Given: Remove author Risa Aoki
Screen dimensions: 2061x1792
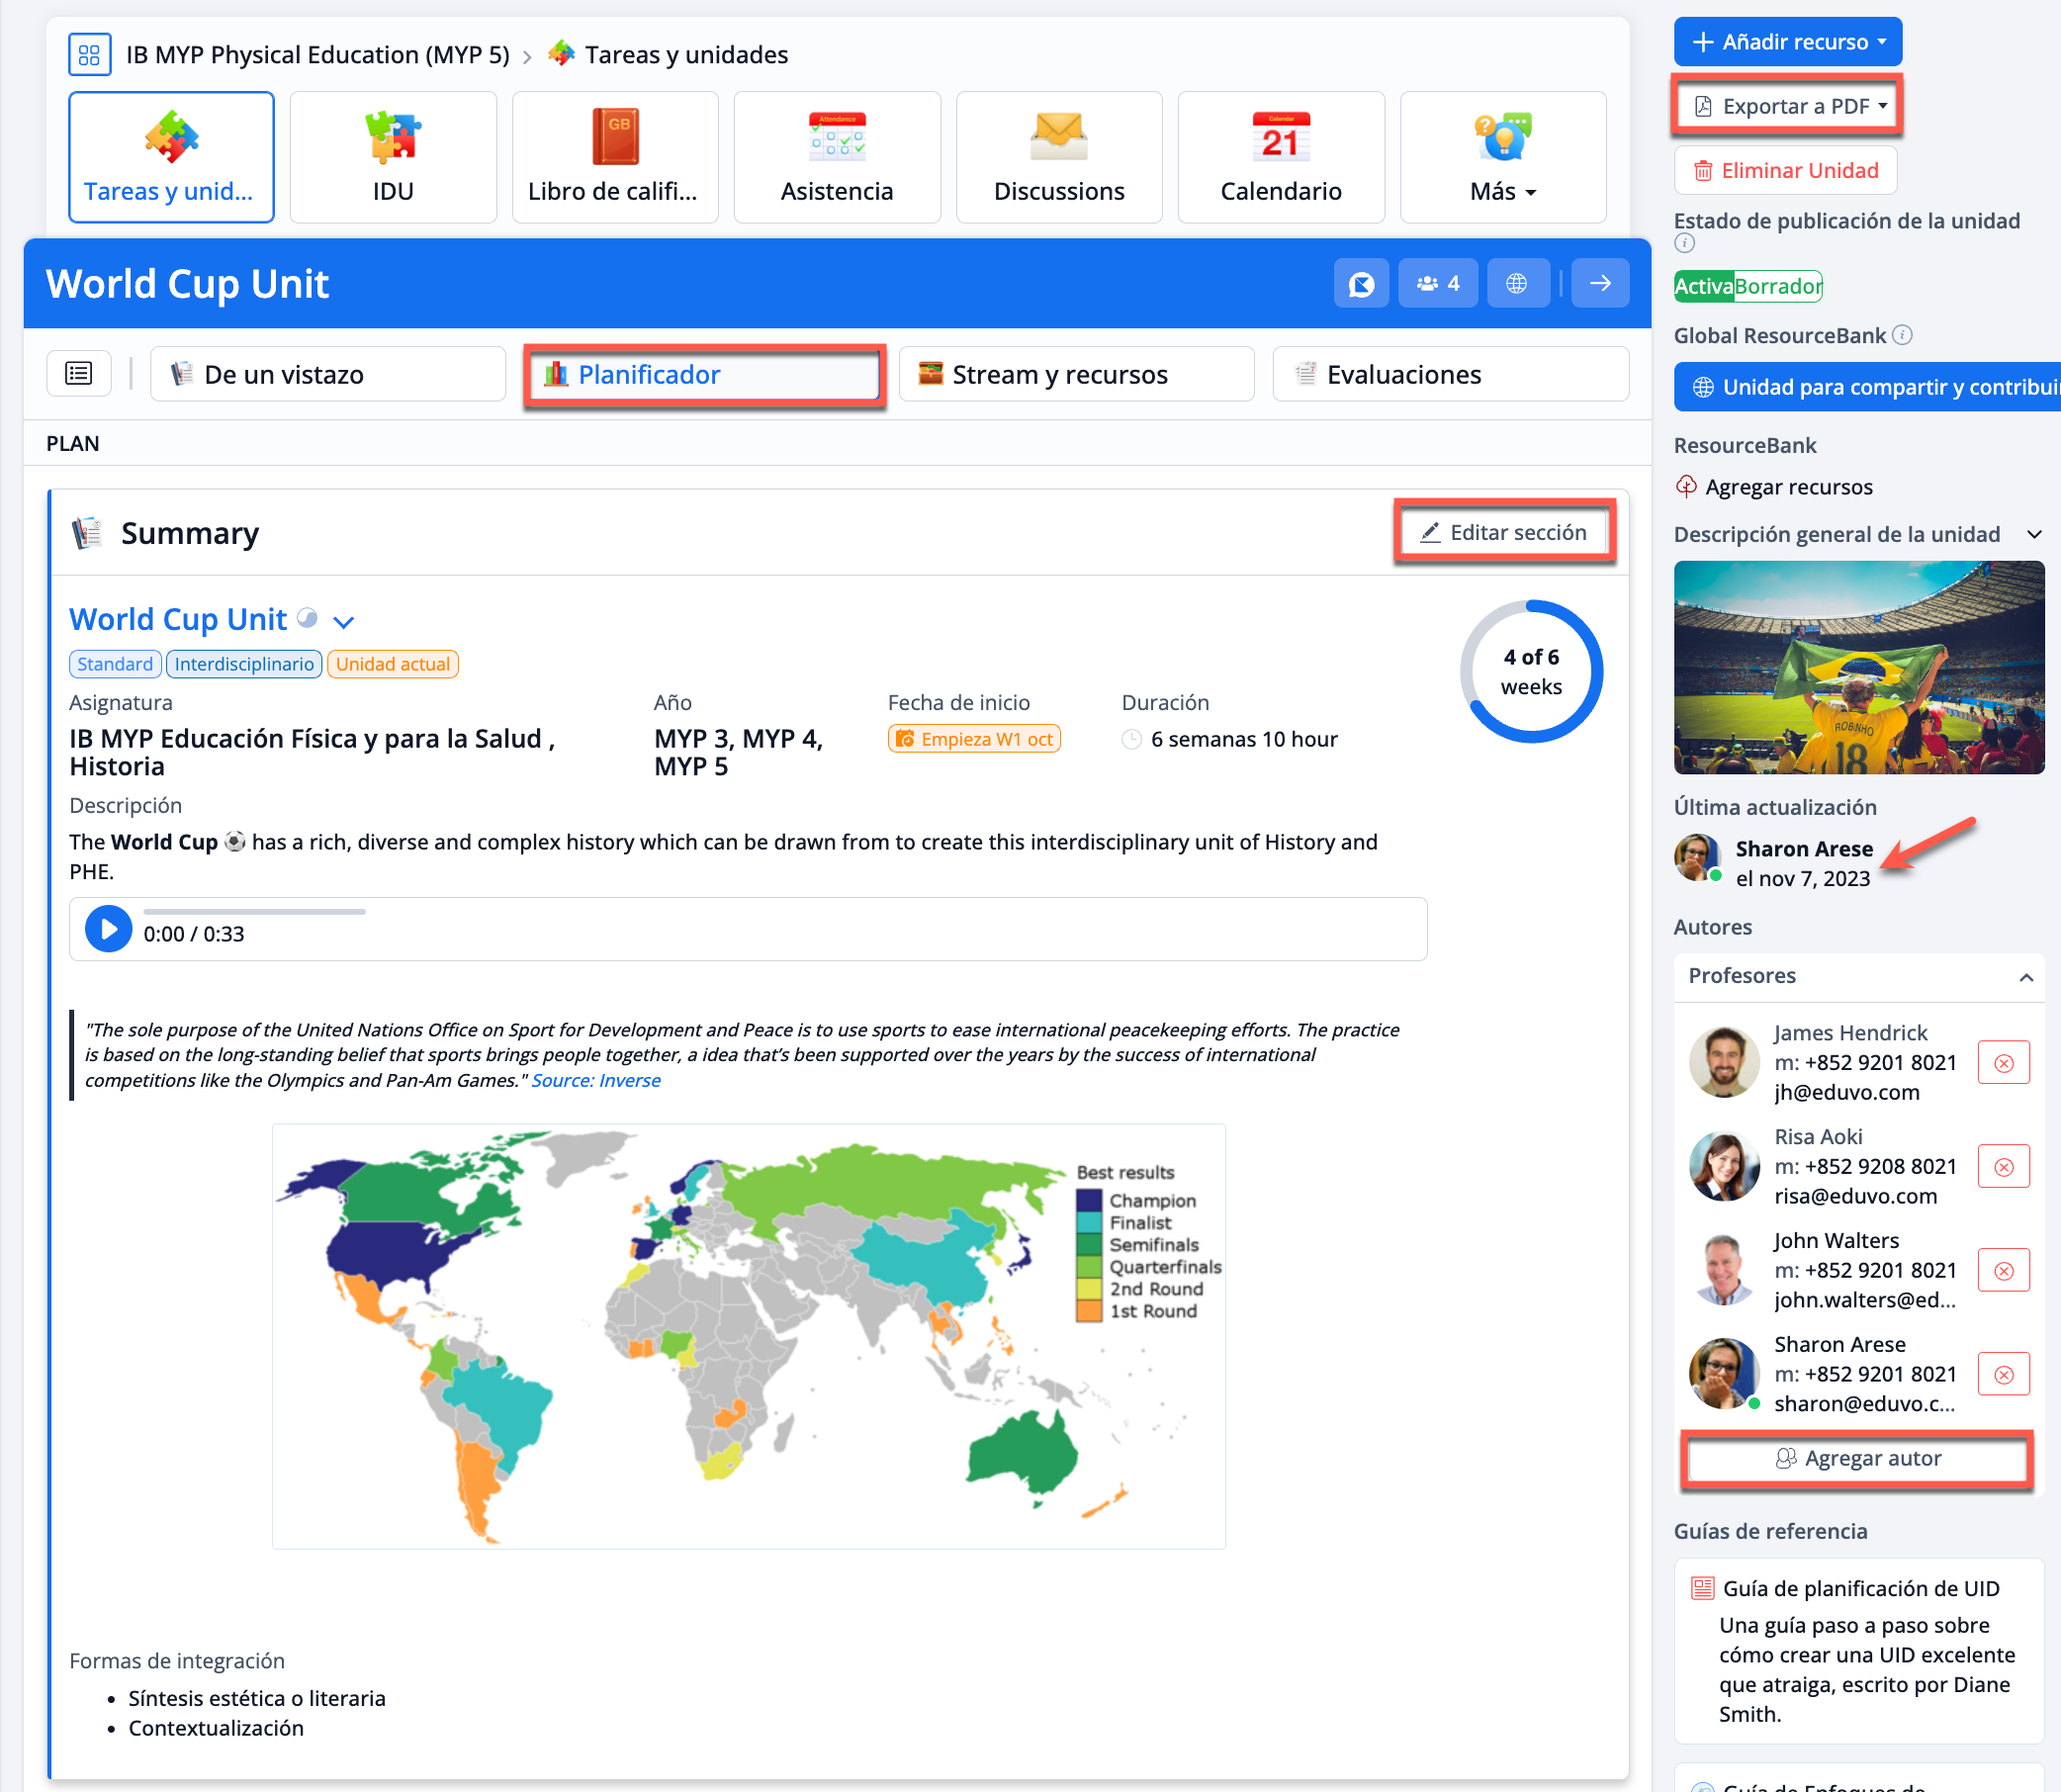Looking at the screenshot, I should coord(2003,1167).
